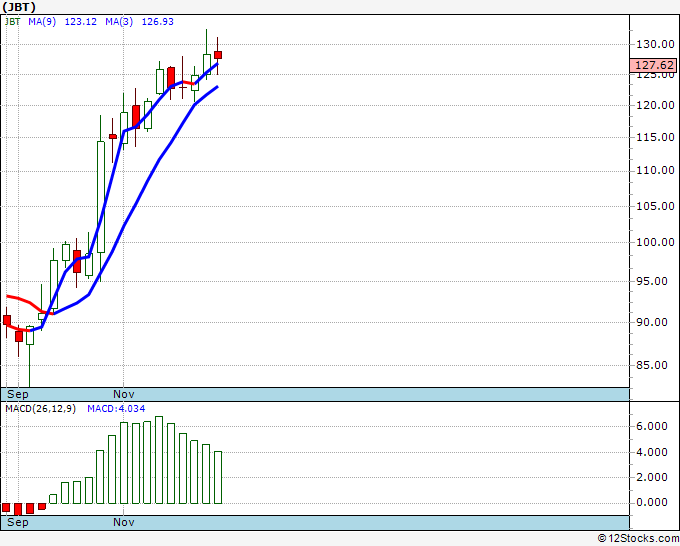Click the 95.00 price axis label
The image size is (680, 546).
(x=652, y=281)
